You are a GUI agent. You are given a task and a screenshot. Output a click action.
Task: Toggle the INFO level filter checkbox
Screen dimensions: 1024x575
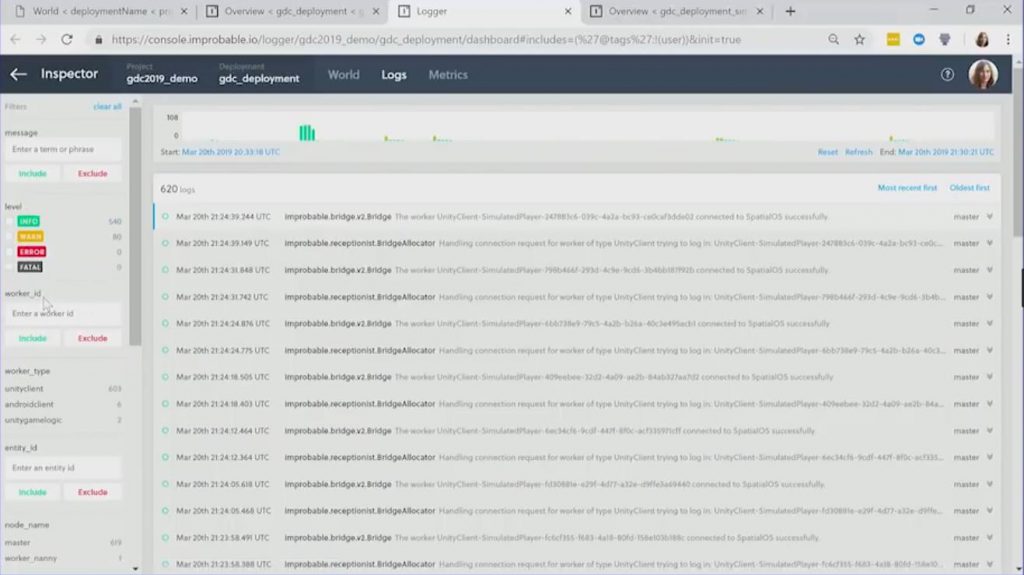pos(9,222)
